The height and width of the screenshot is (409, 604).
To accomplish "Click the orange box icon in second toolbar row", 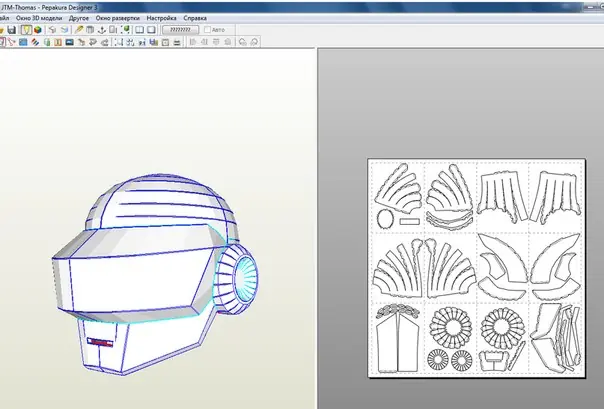I will click(58, 42).
